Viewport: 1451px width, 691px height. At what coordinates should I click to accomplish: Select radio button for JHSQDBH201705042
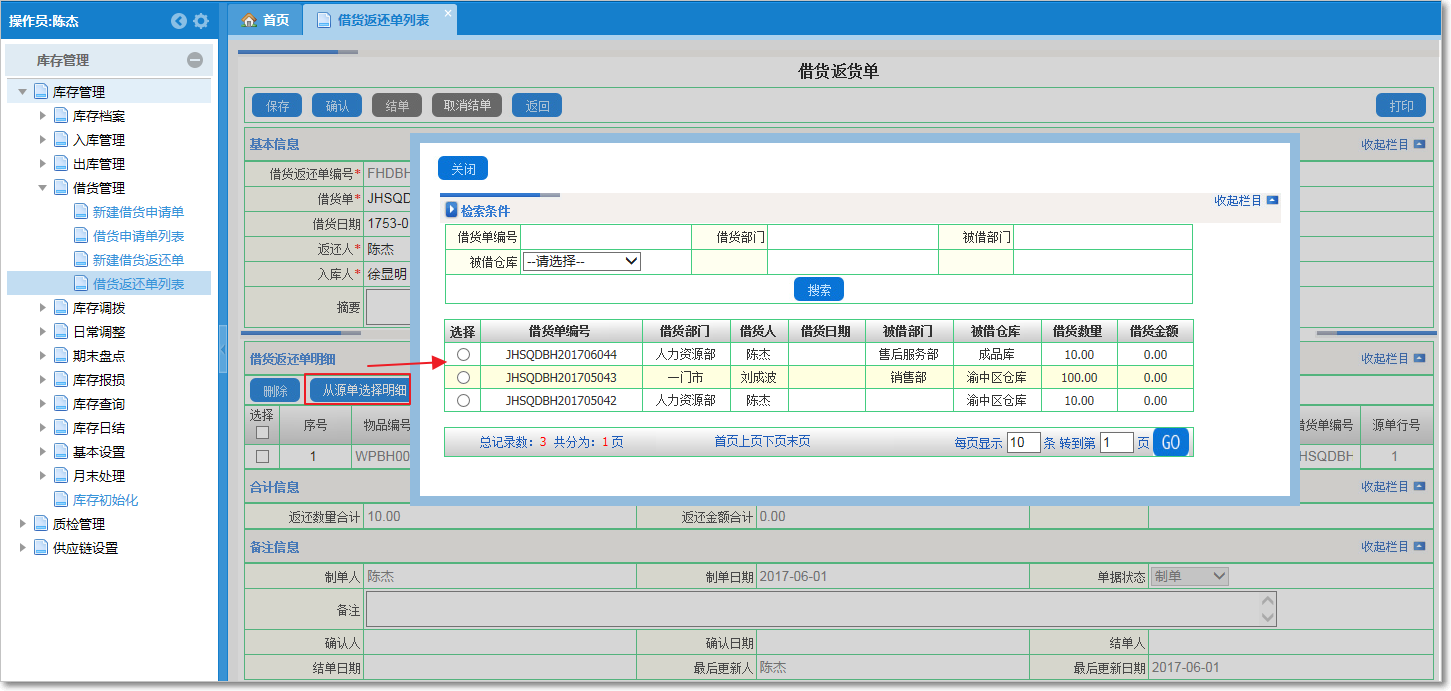[x=463, y=401]
